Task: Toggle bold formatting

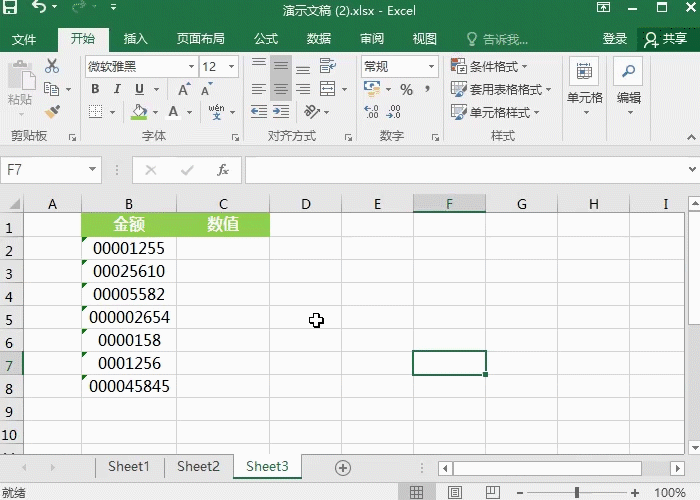Action: pyautogui.click(x=95, y=89)
